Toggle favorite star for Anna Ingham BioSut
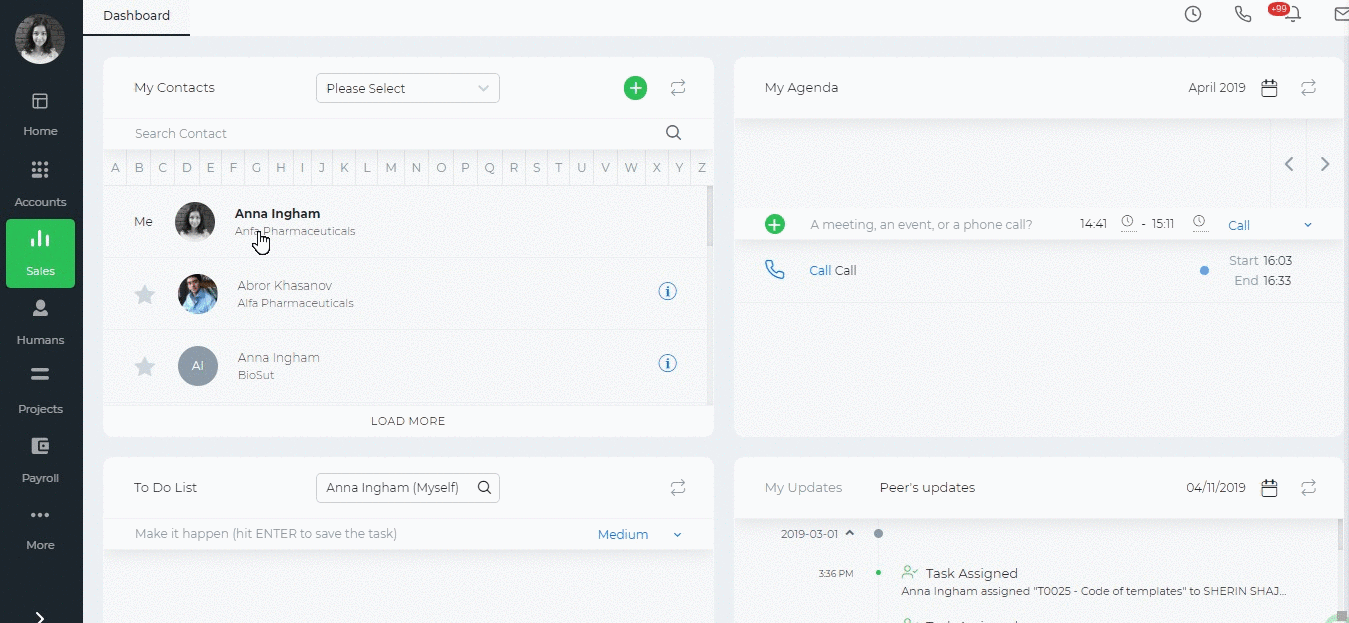 [x=145, y=366]
